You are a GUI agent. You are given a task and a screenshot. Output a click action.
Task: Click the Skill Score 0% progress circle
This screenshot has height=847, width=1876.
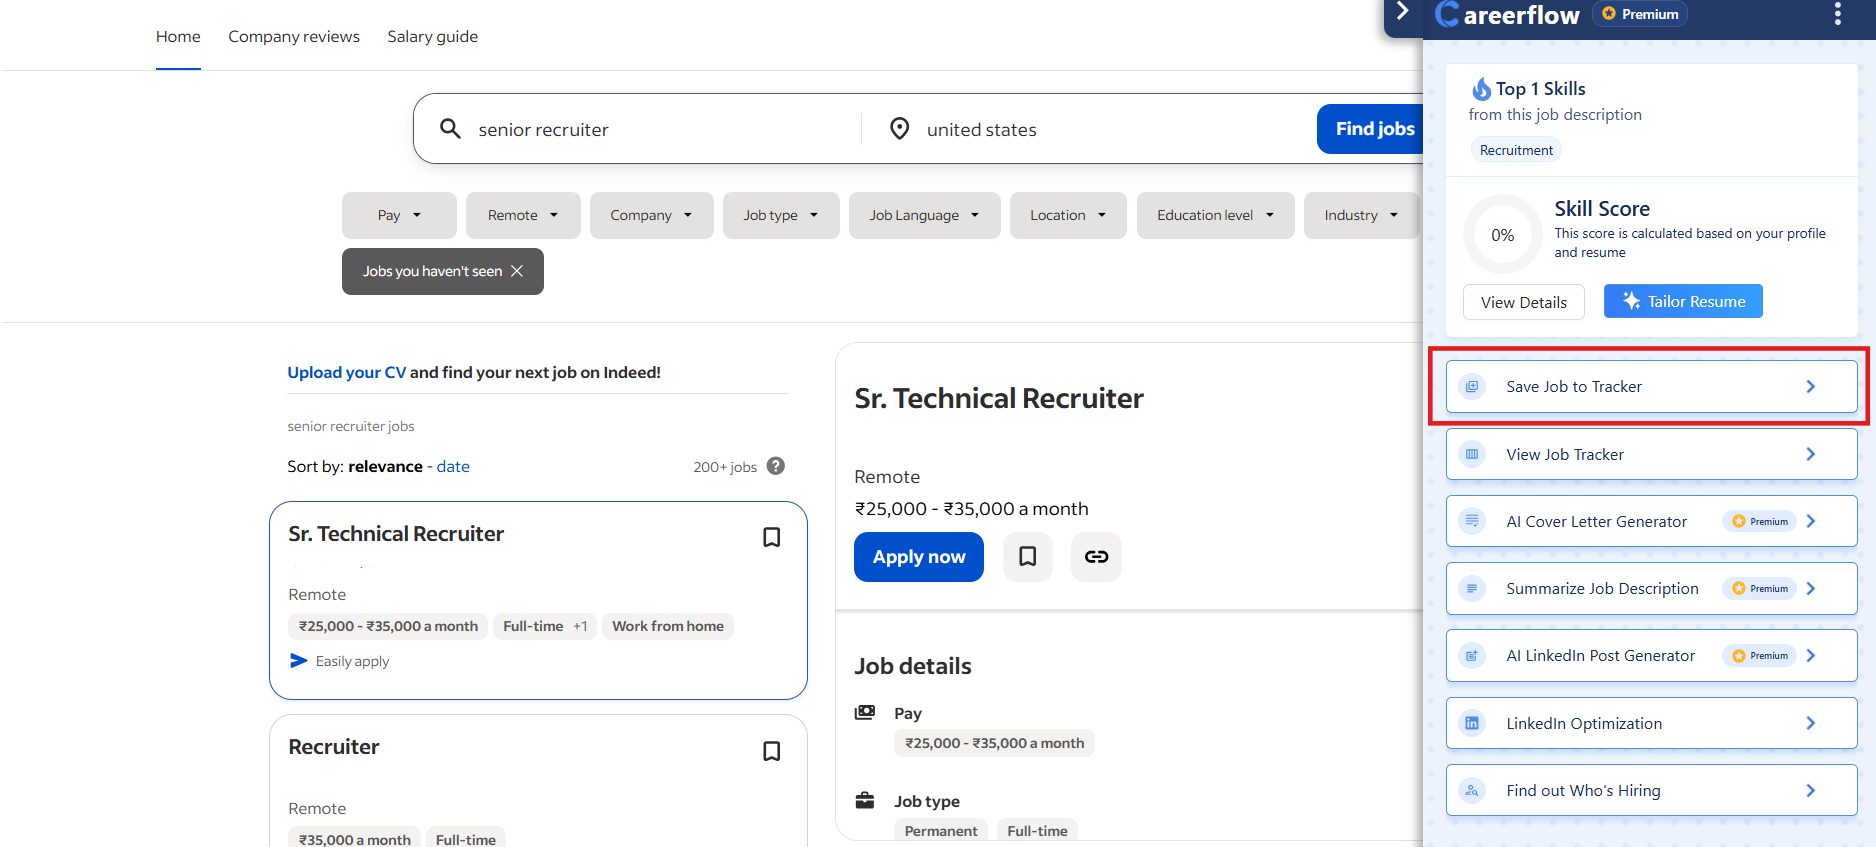click(1503, 235)
